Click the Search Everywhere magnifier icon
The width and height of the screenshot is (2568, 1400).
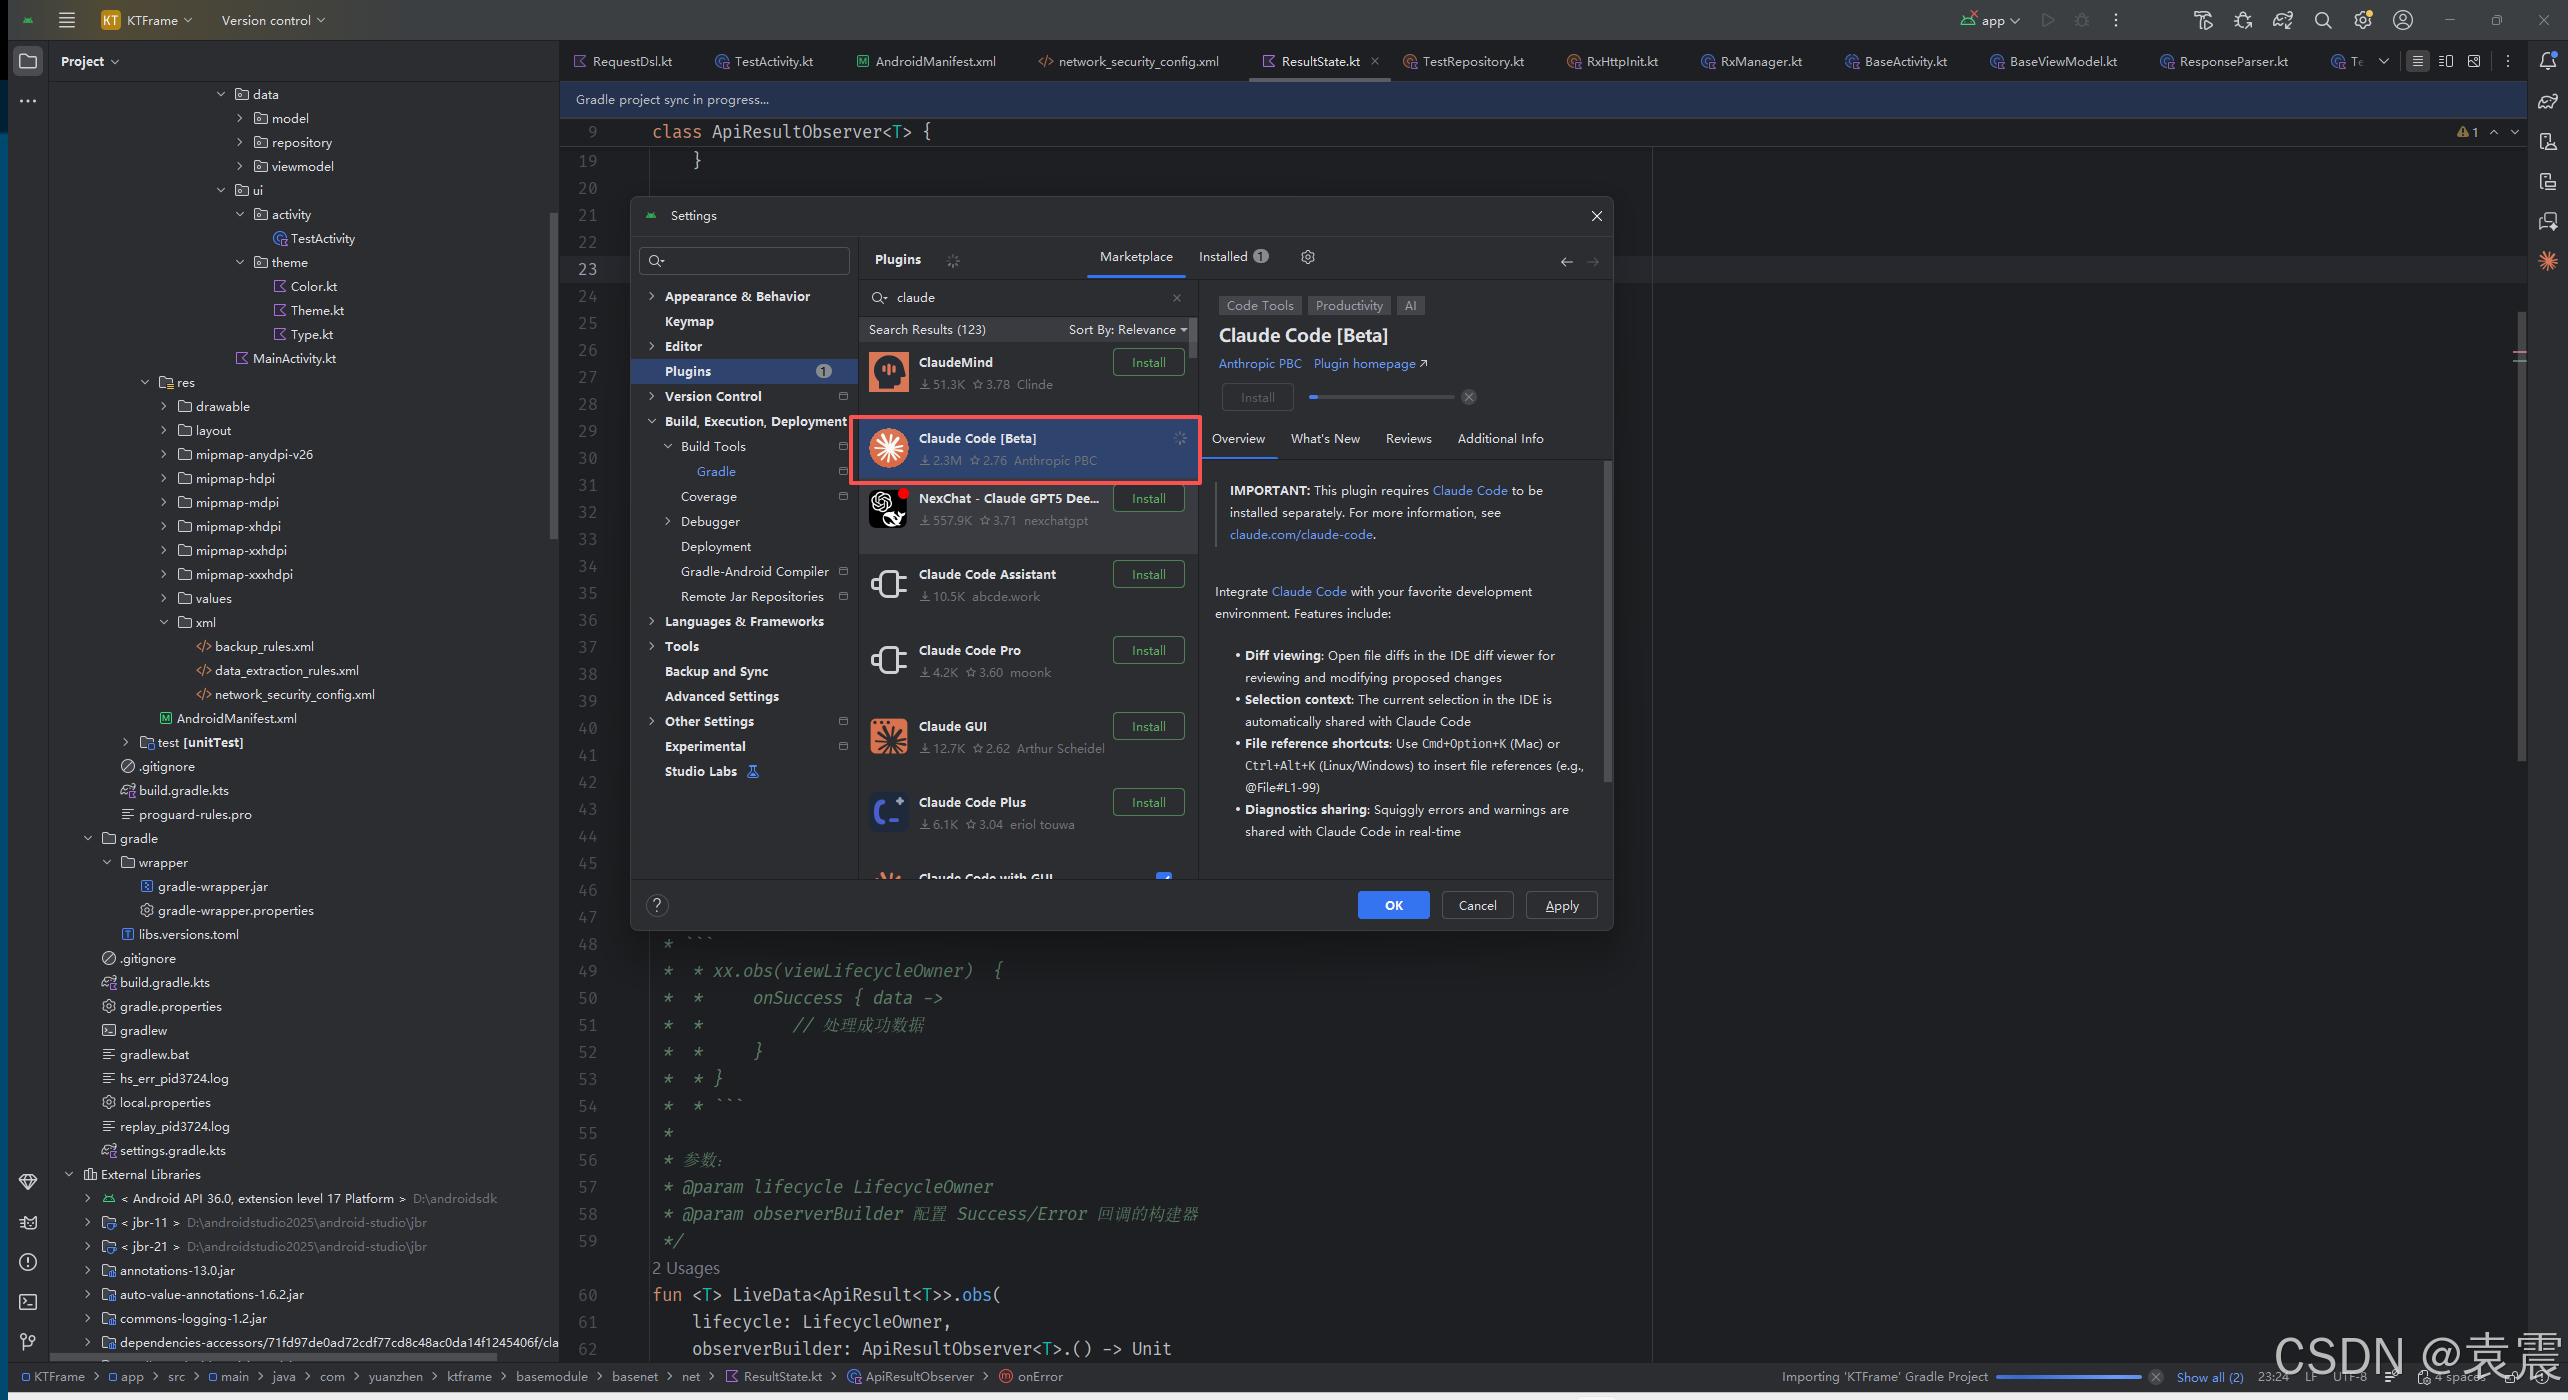pyautogui.click(x=2323, y=20)
